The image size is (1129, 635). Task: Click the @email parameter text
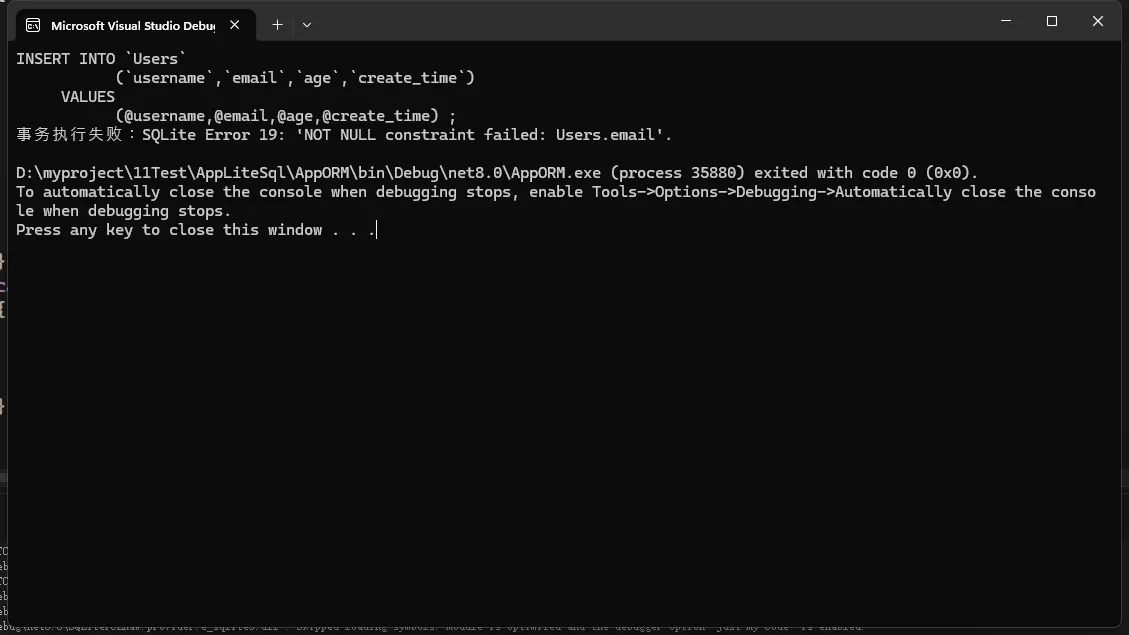(x=241, y=116)
